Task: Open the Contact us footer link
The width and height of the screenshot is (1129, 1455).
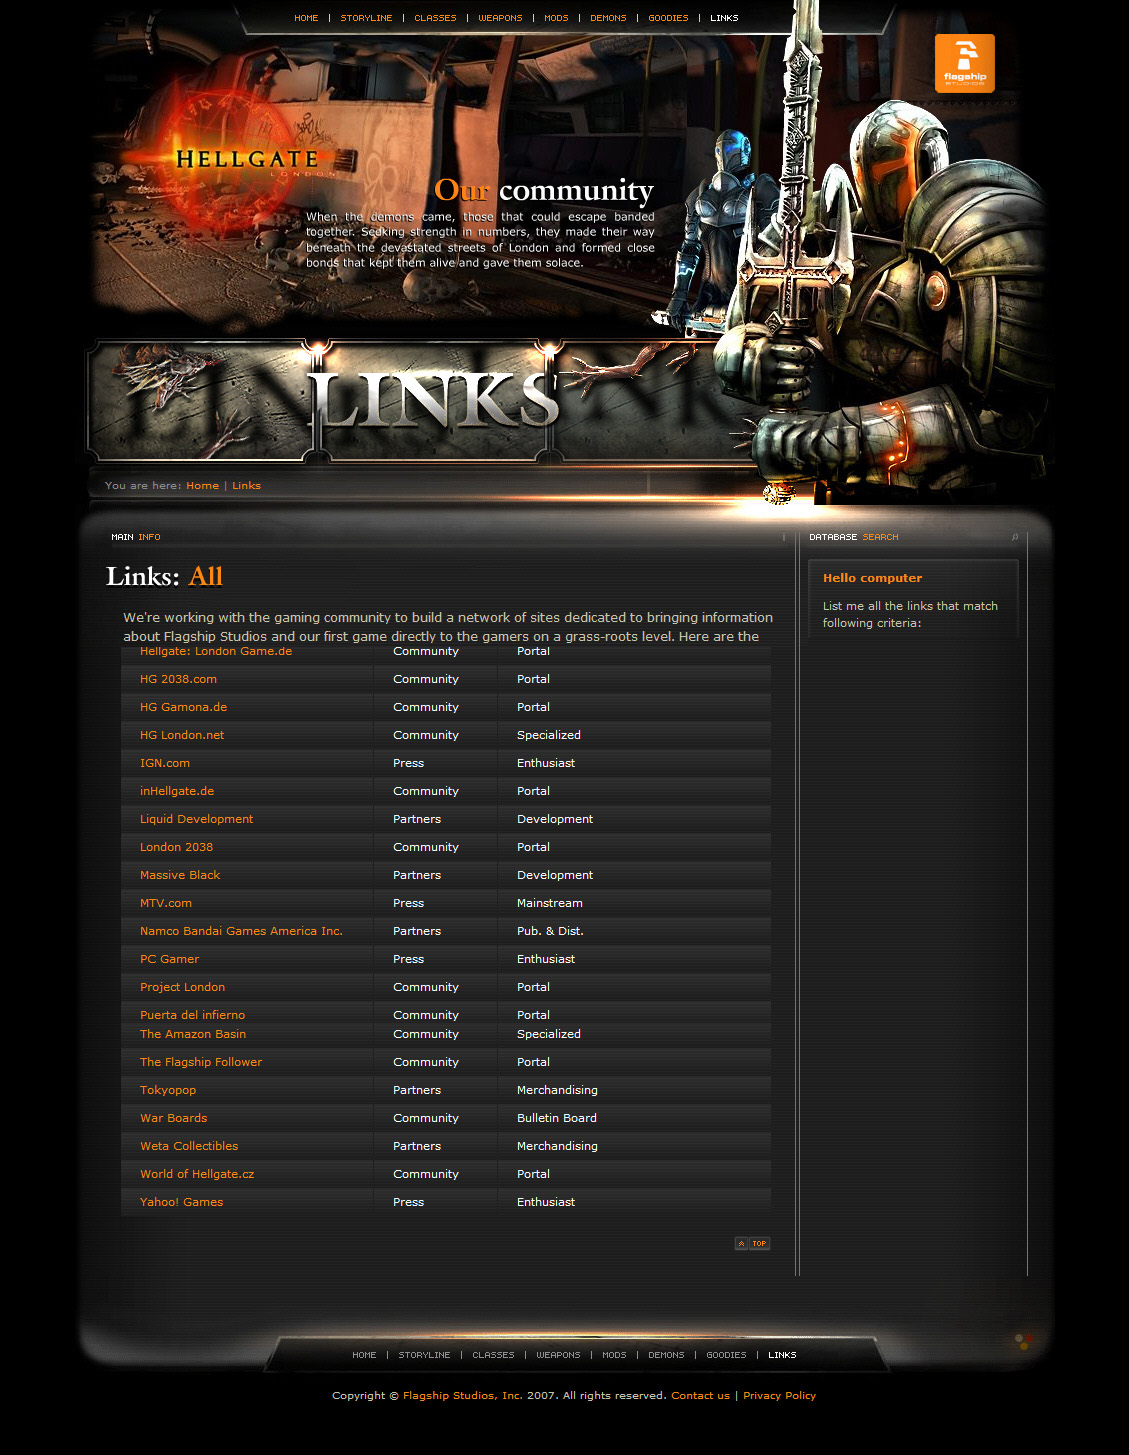Action: [700, 1396]
